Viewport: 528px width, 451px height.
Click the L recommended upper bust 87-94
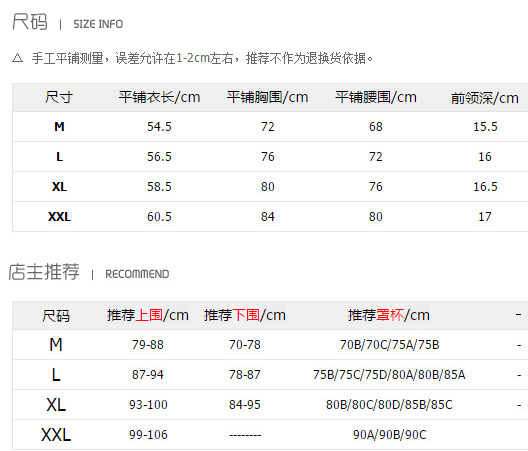click(x=148, y=375)
